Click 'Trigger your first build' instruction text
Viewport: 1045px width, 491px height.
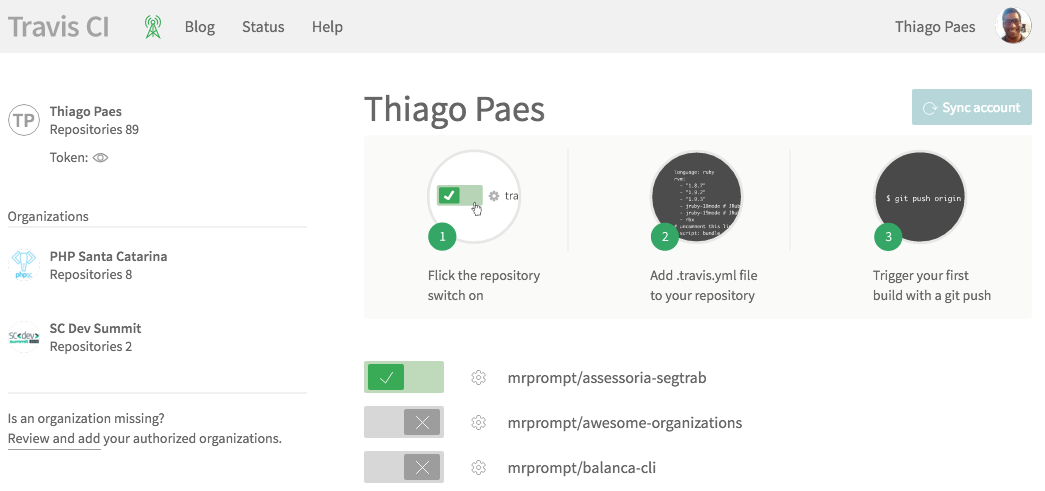[x=932, y=285]
